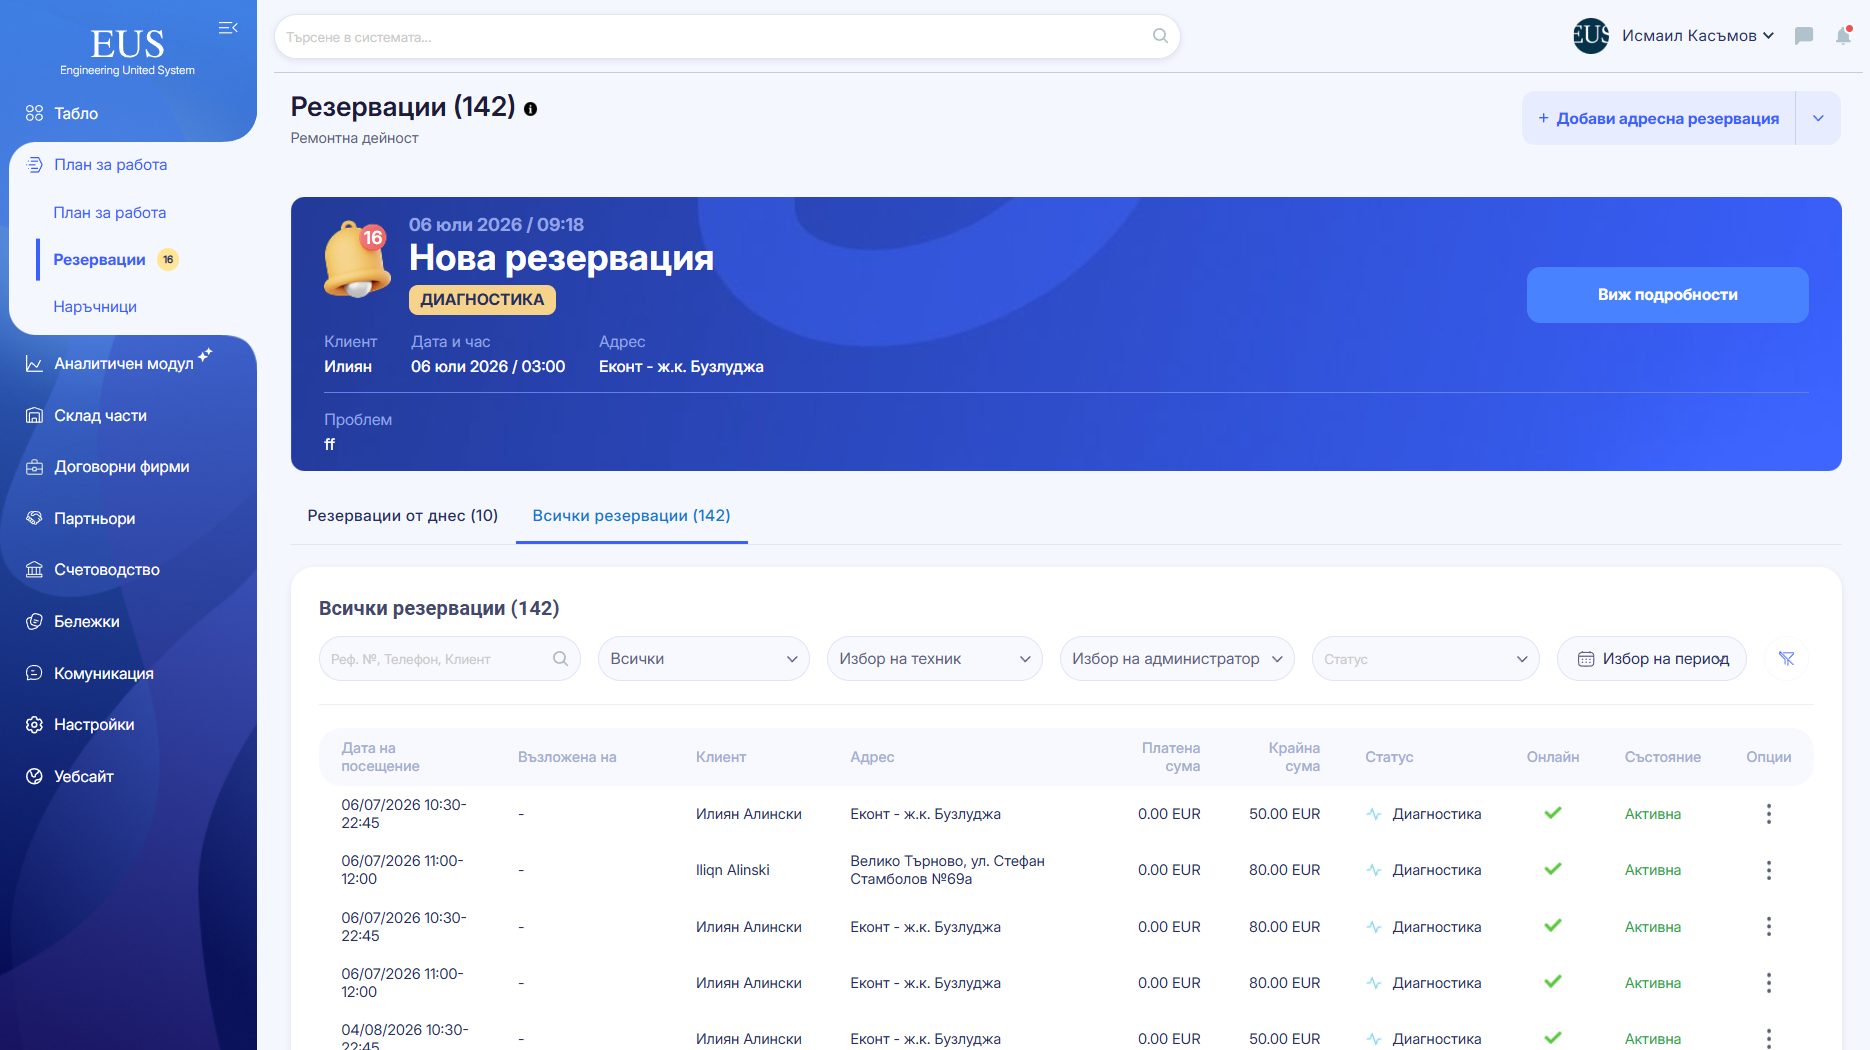The width and height of the screenshot is (1870, 1050).
Task: Go to Табло in the sidebar
Action: click(x=76, y=113)
